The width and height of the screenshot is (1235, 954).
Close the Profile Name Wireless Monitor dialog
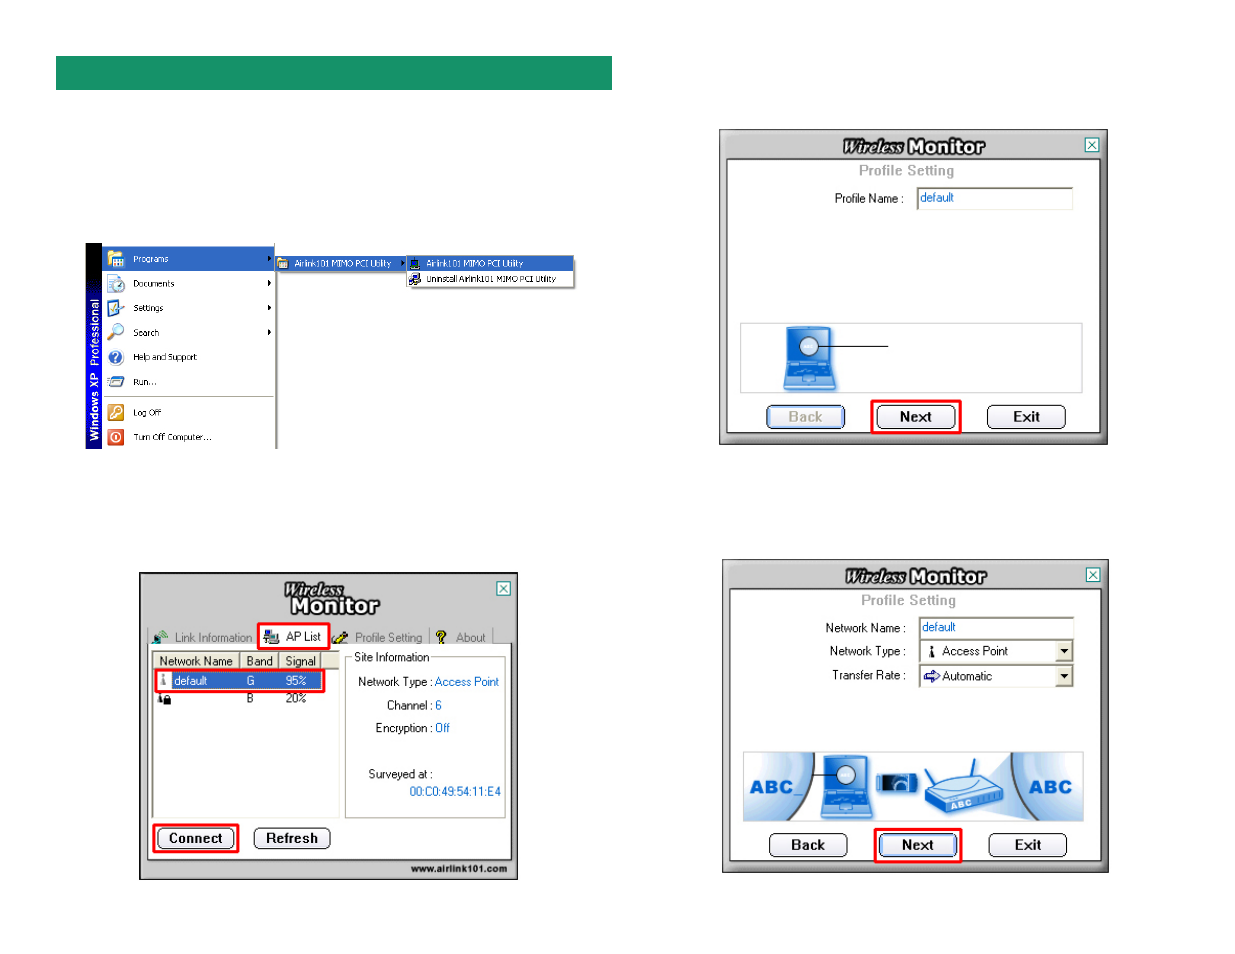tap(1092, 145)
